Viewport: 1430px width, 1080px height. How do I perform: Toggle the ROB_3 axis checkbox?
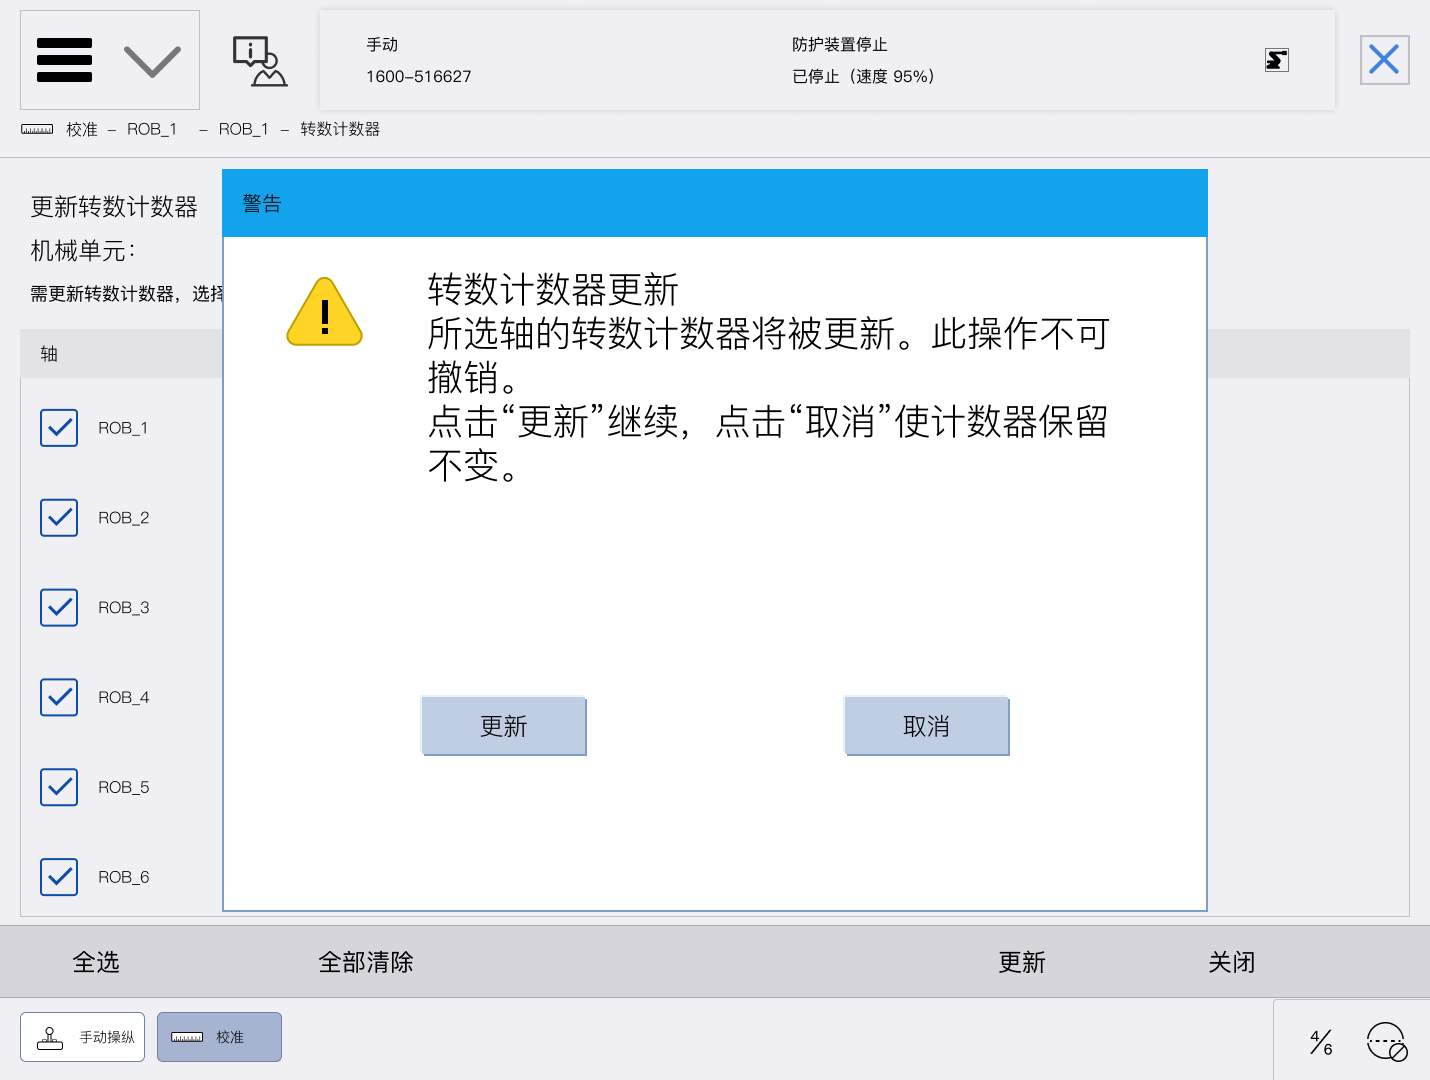(x=59, y=608)
